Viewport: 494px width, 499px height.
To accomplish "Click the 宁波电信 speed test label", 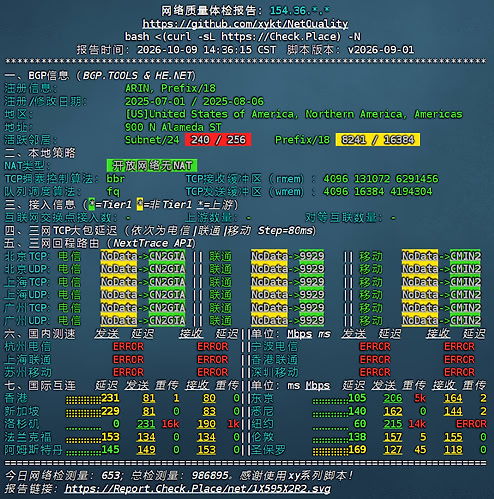I will tap(275, 346).
